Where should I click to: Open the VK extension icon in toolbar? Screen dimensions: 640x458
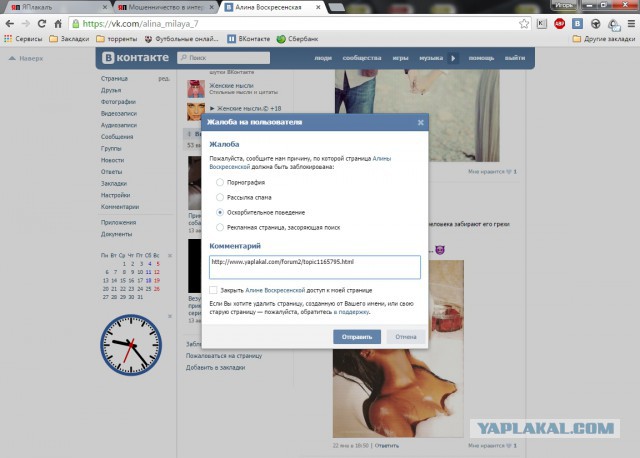pyautogui.click(x=577, y=24)
